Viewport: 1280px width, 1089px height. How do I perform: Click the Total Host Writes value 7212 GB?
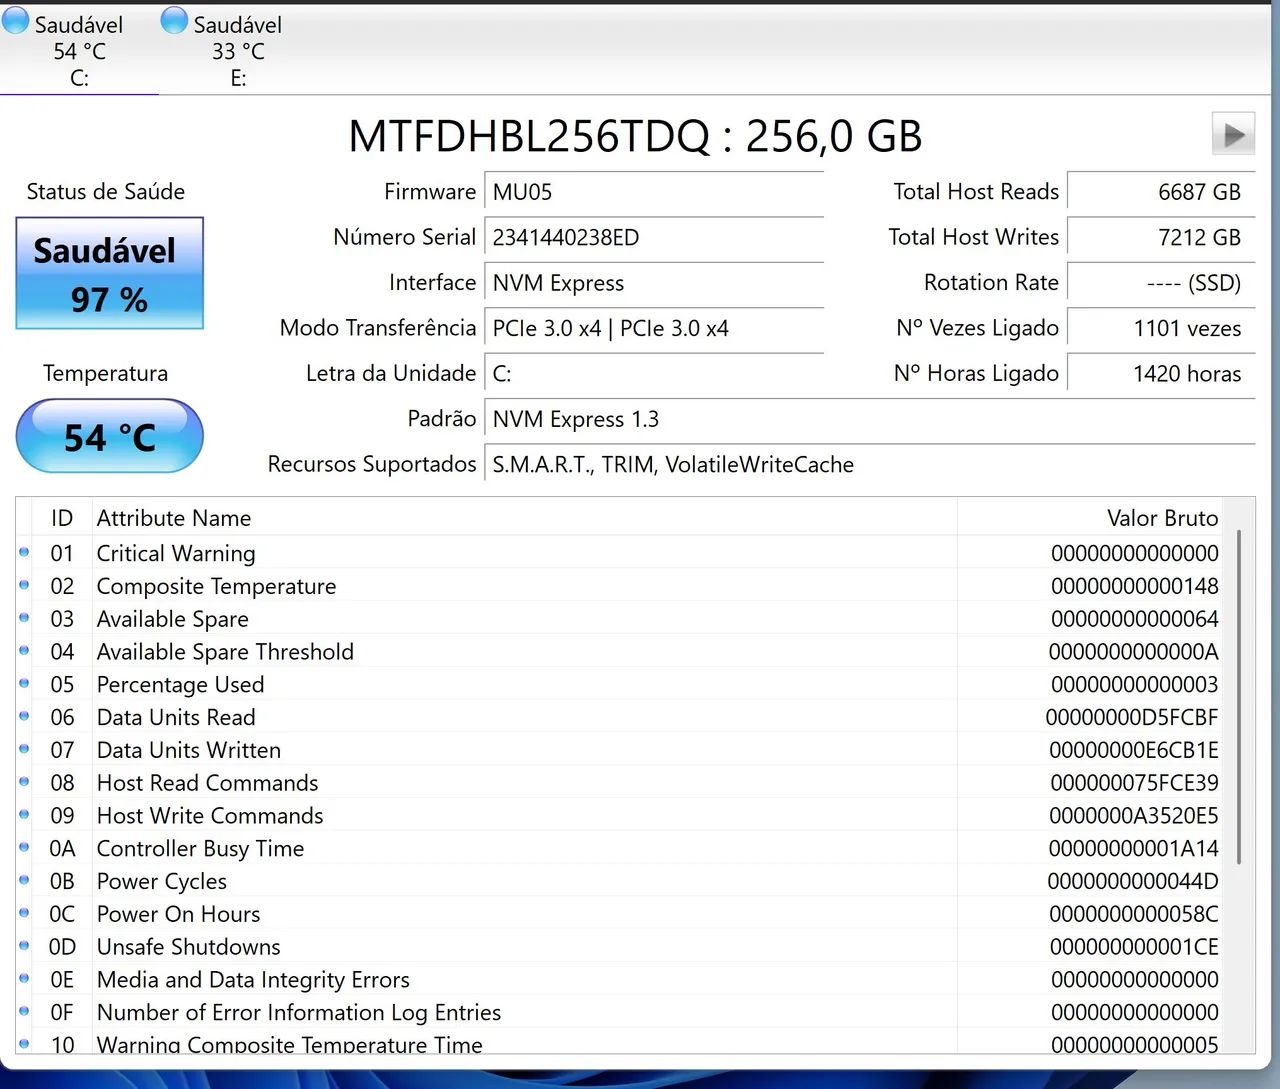point(1160,237)
